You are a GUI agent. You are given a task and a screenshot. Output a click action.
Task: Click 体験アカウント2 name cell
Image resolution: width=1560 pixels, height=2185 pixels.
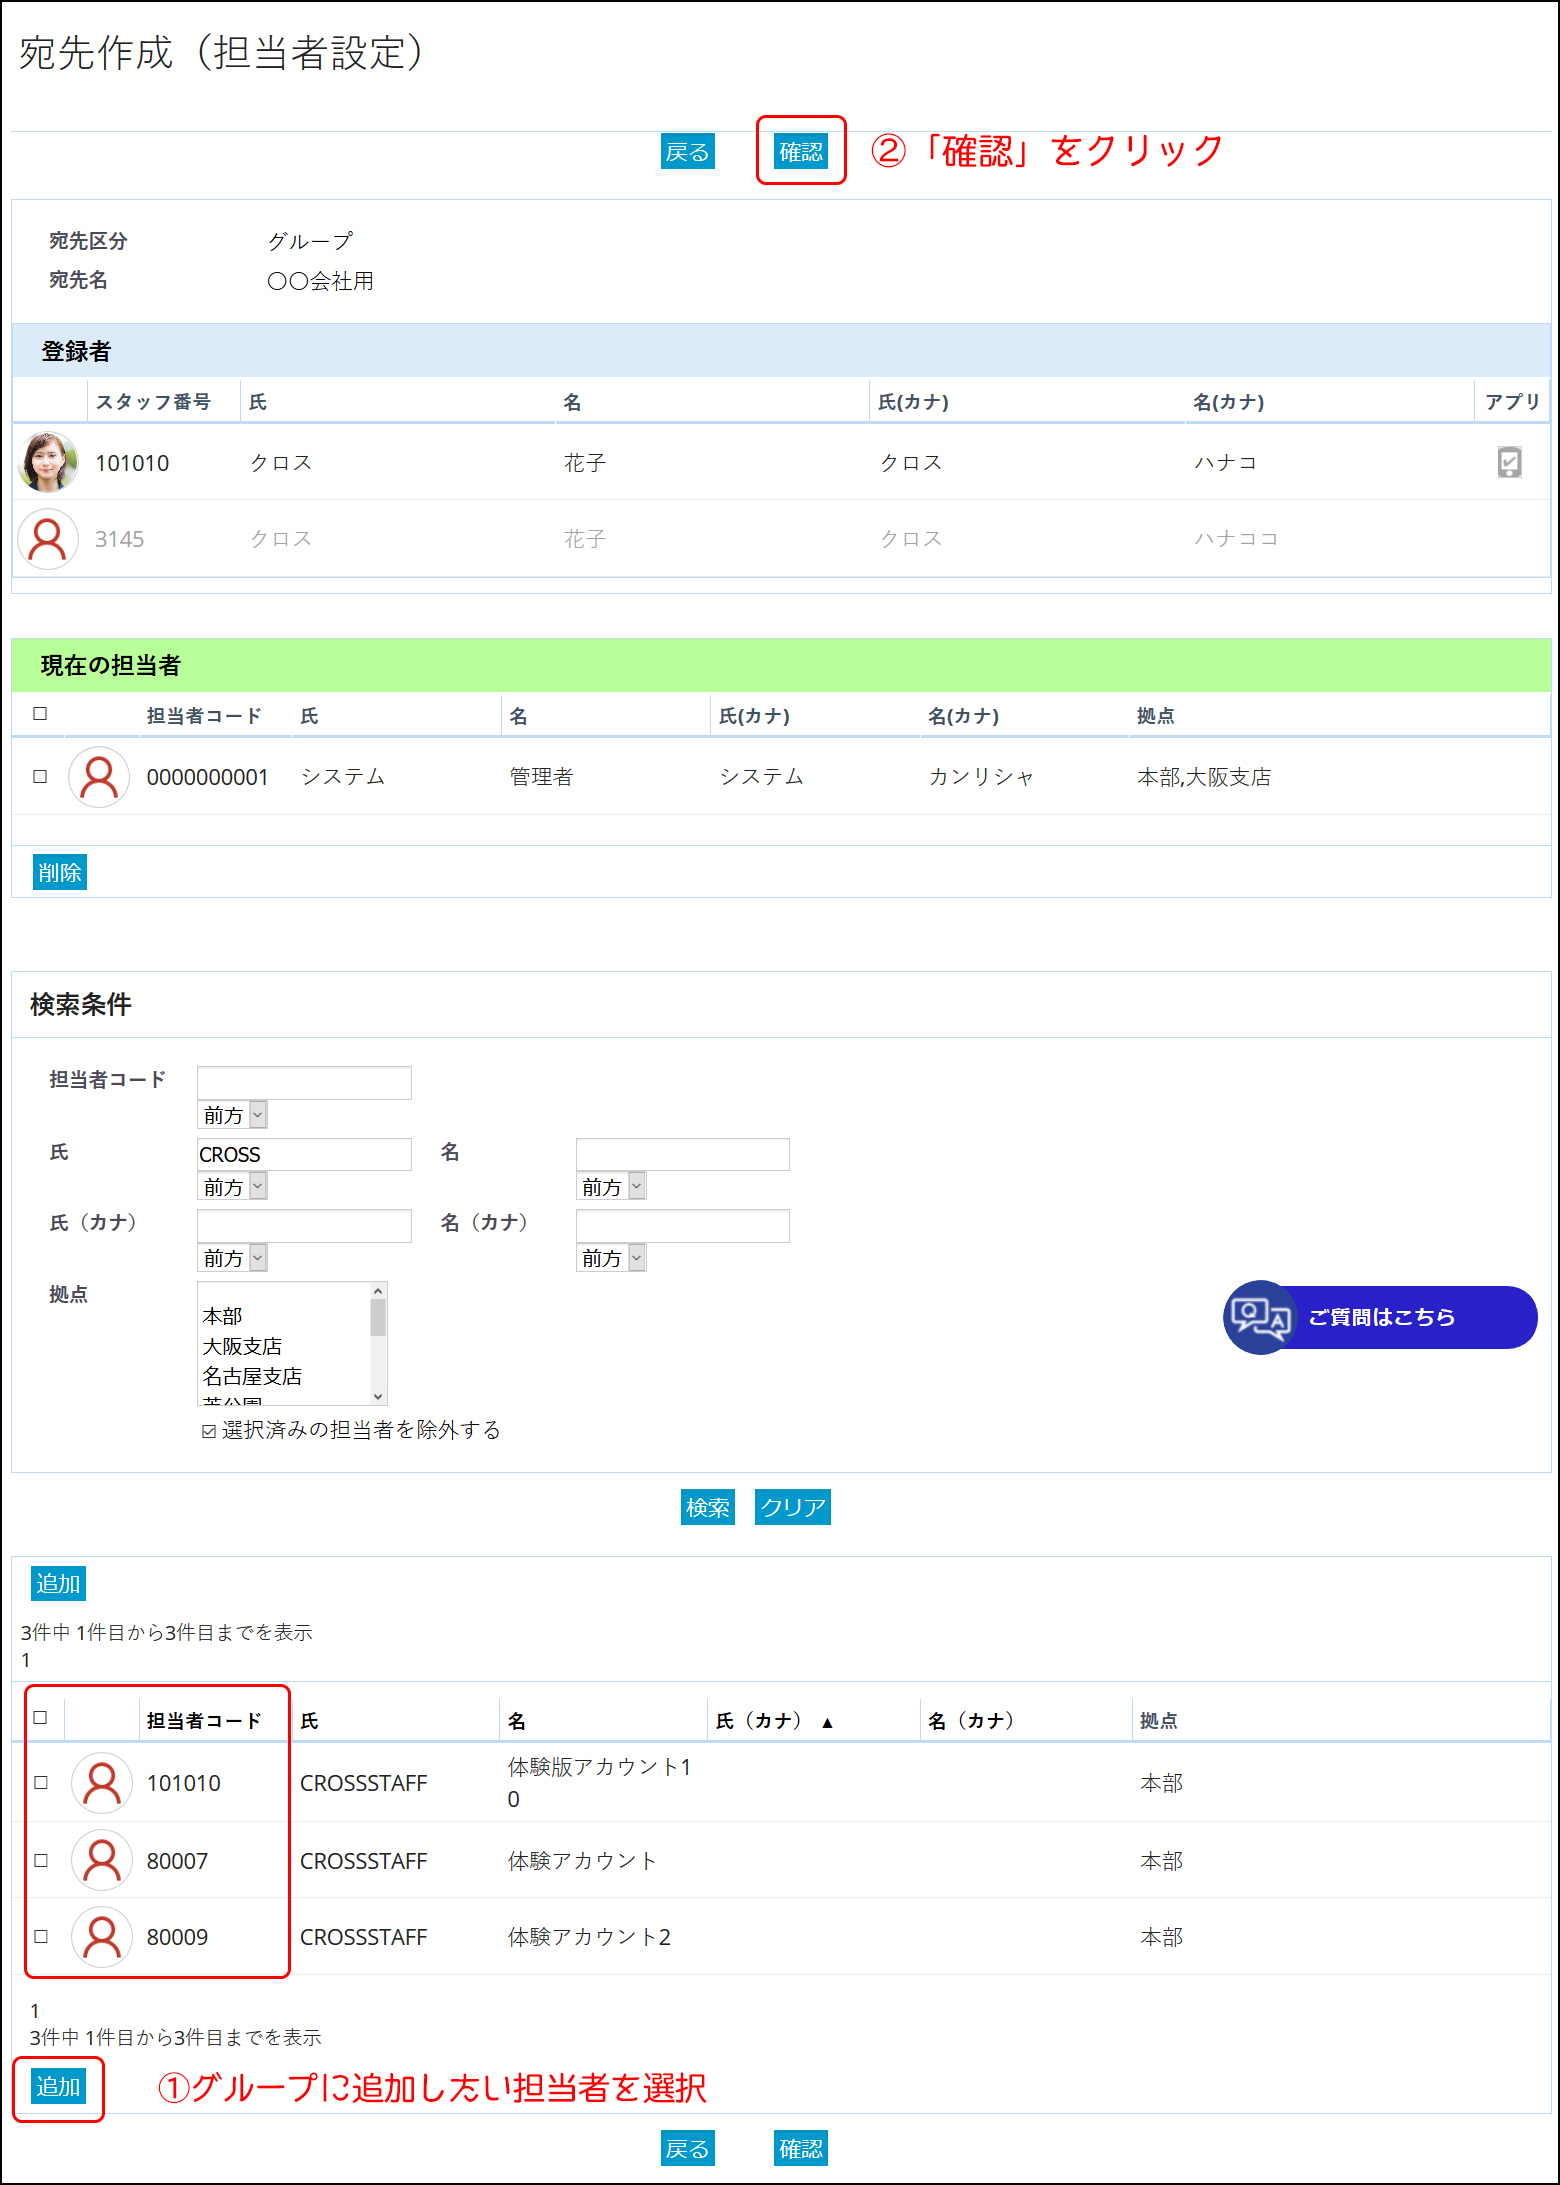589,1937
